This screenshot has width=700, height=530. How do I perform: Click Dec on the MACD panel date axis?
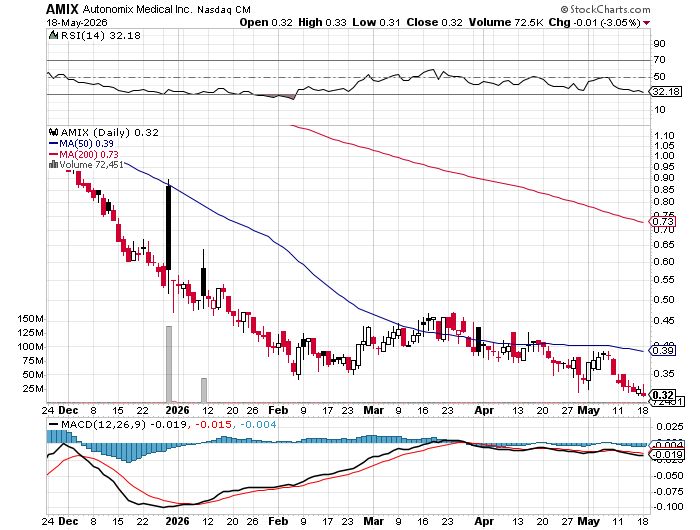tap(68, 521)
